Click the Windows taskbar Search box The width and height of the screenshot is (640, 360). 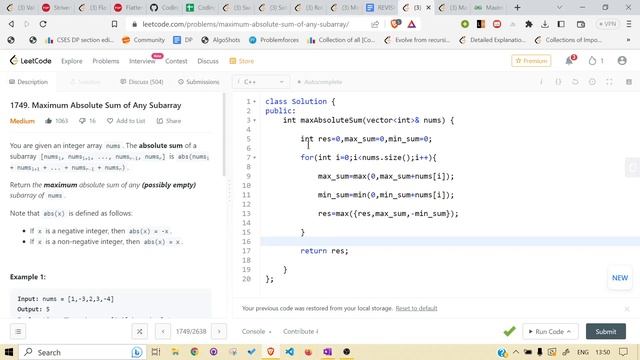click(82, 352)
